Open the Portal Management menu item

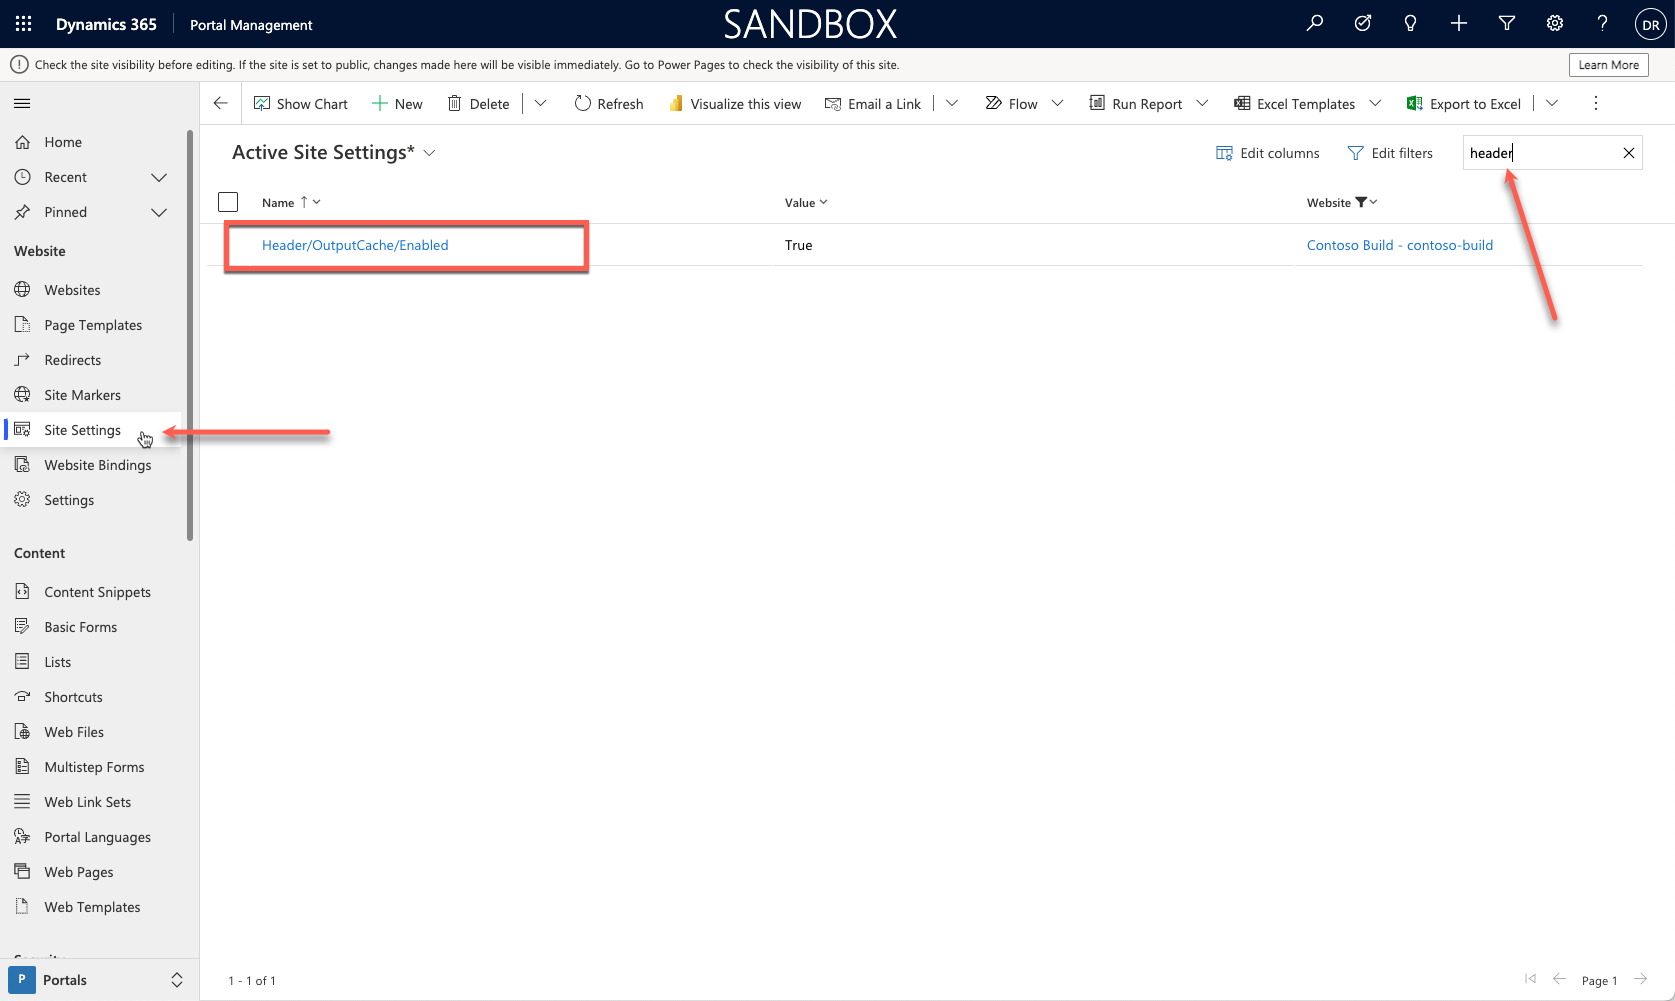pyautogui.click(x=250, y=24)
